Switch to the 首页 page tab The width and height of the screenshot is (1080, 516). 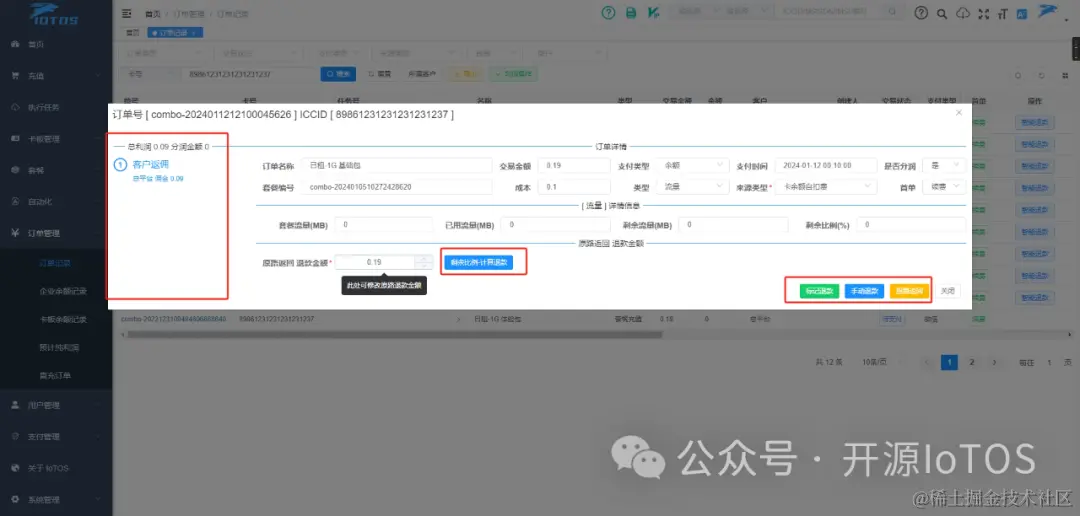132,32
